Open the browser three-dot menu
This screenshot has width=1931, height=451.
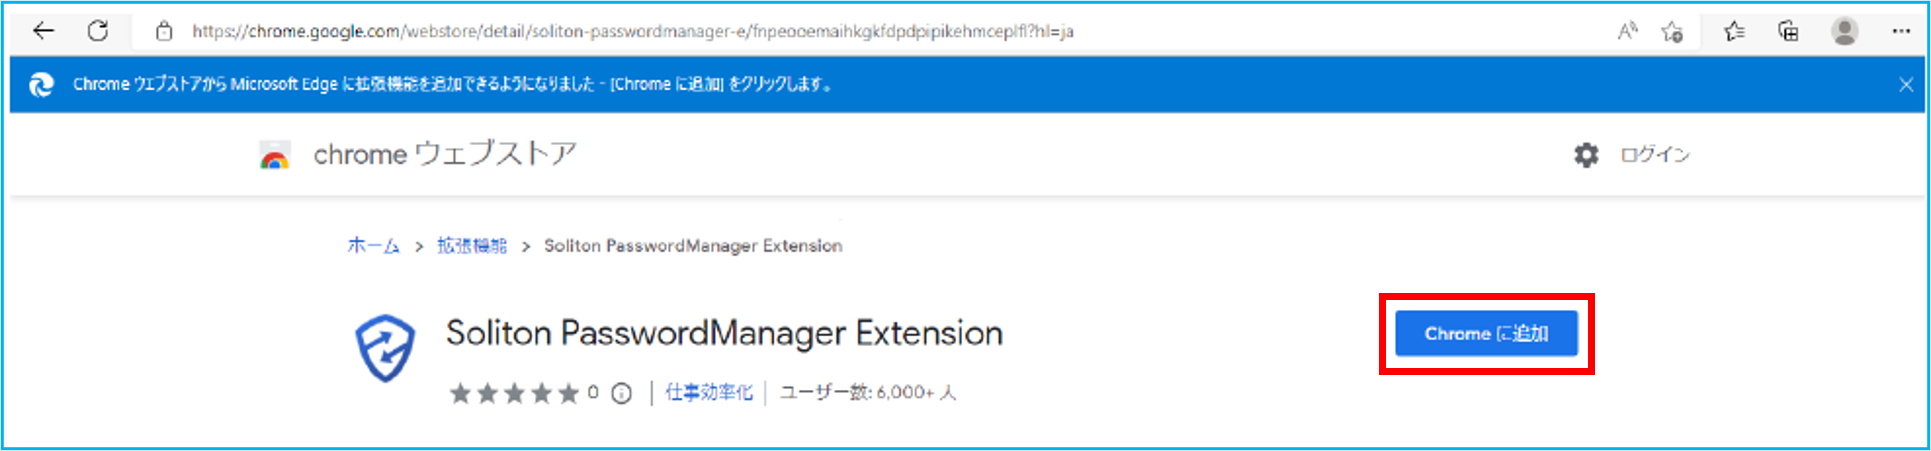(x=1901, y=31)
